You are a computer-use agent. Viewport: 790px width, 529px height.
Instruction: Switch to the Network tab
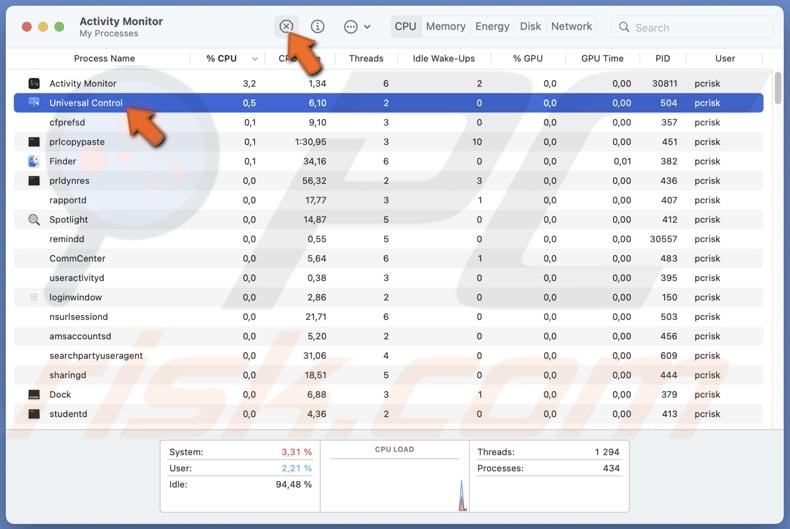click(x=572, y=26)
